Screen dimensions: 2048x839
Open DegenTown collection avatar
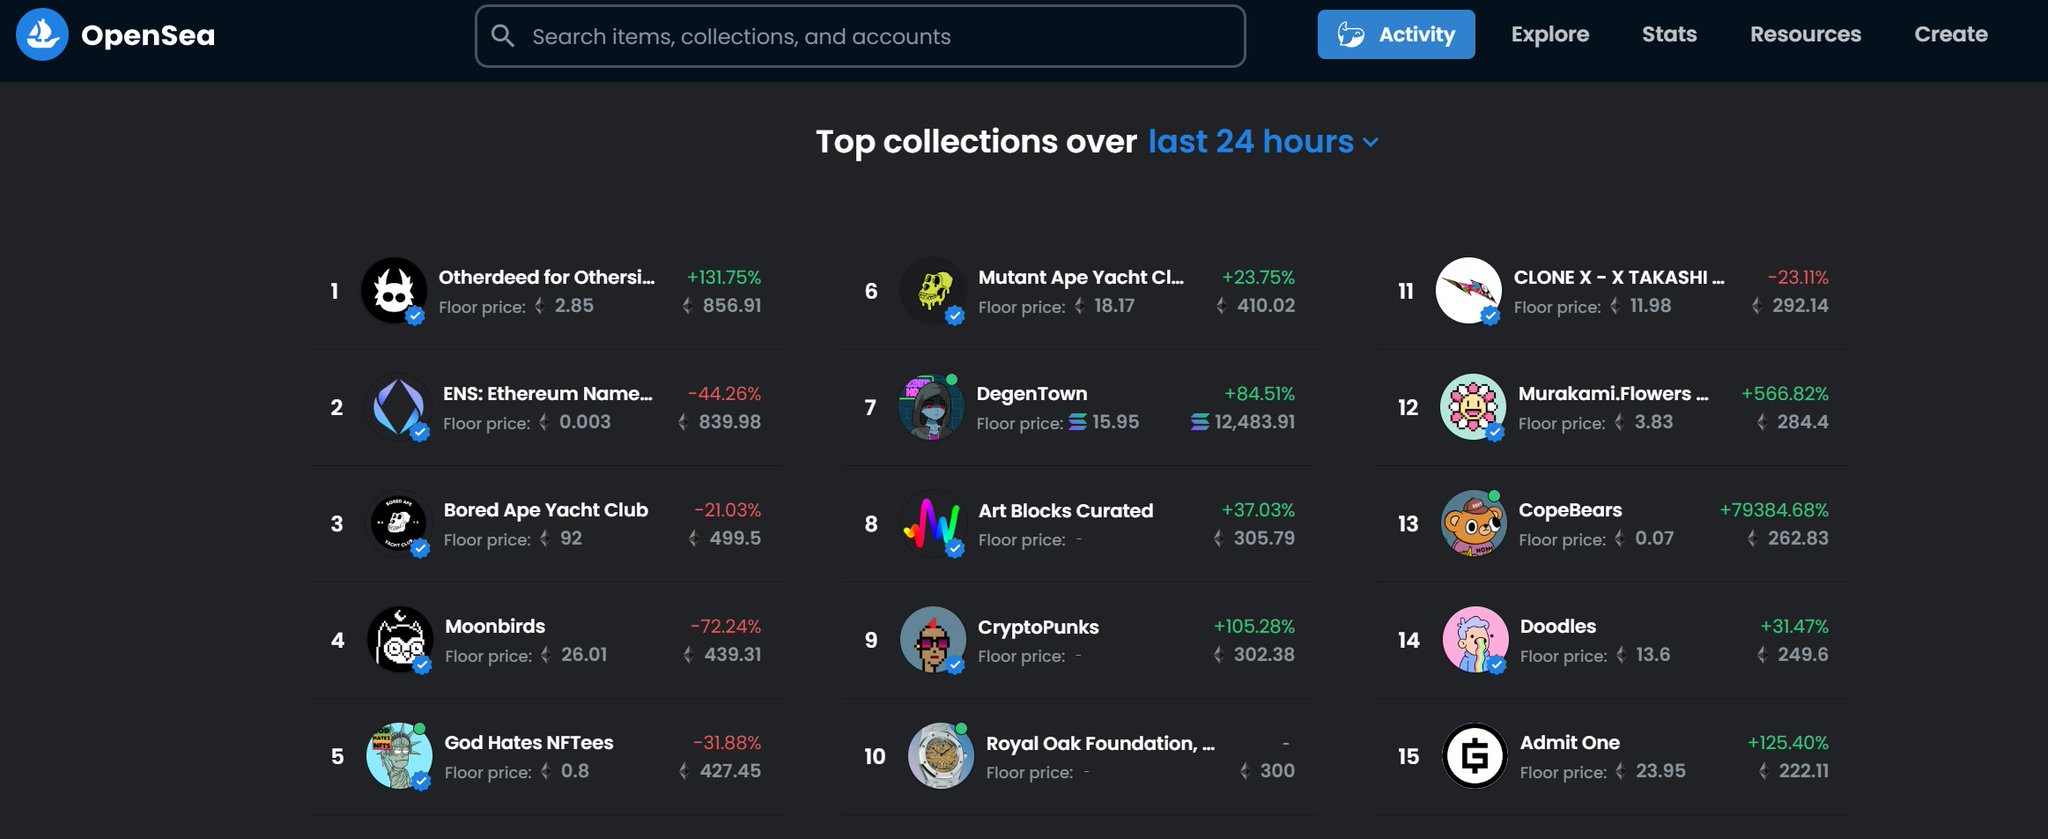[x=932, y=407]
